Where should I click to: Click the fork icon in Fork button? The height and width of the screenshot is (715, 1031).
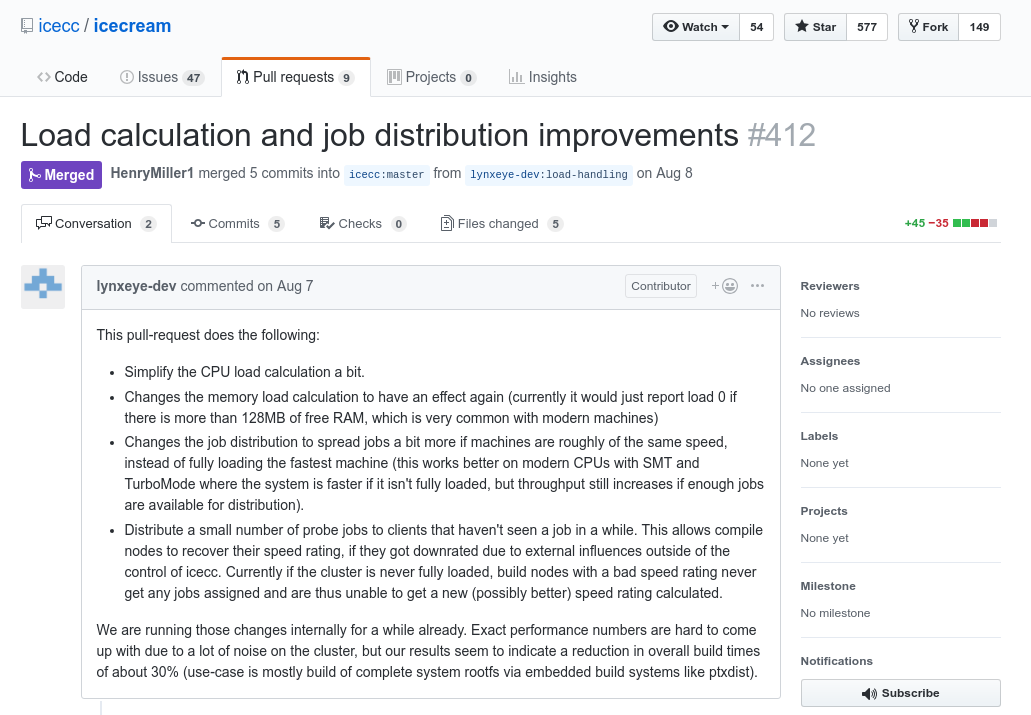click(x=913, y=26)
